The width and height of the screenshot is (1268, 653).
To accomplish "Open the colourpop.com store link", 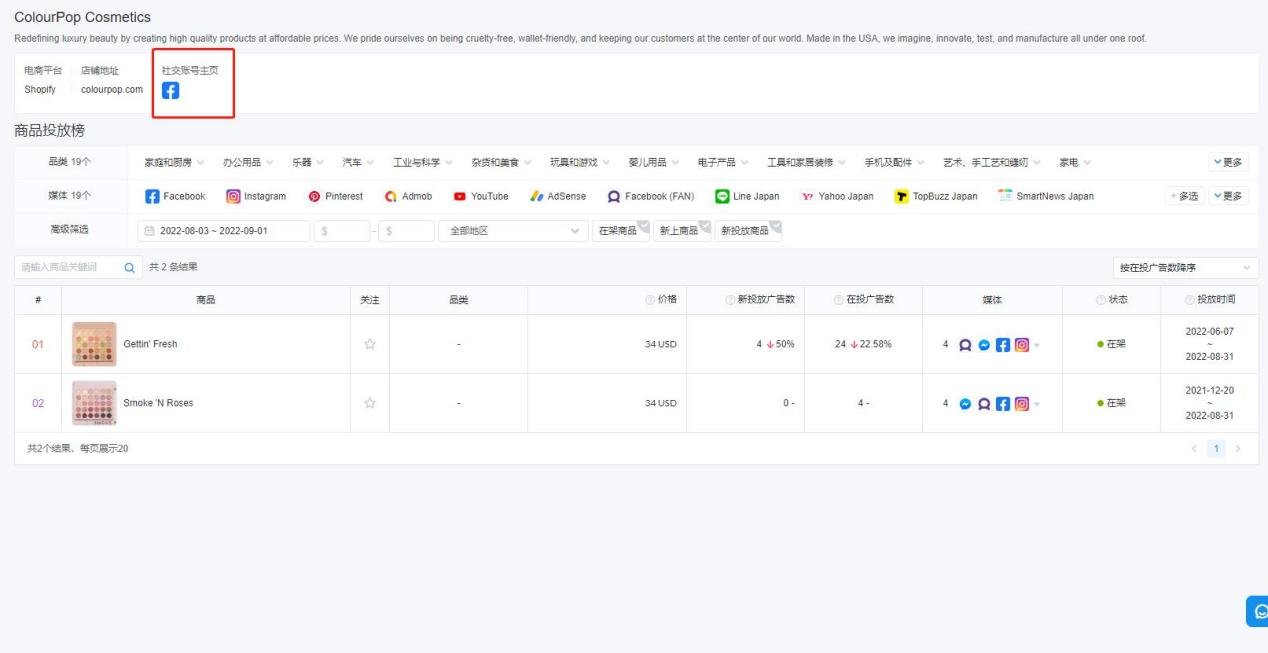I will tap(112, 90).
